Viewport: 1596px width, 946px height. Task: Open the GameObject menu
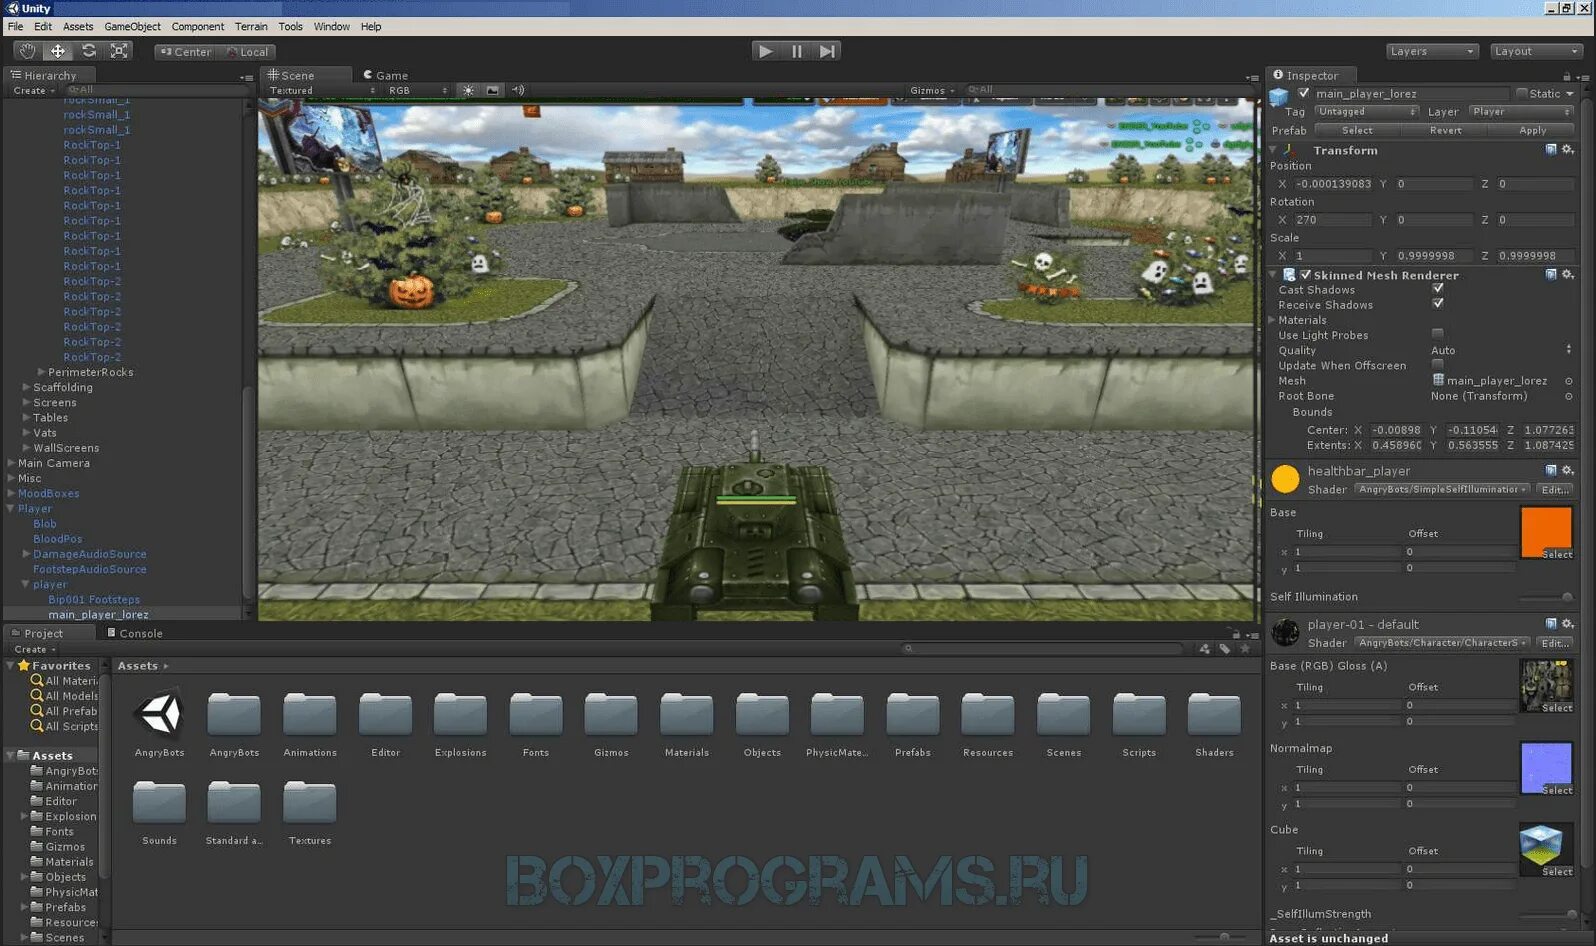pos(132,26)
